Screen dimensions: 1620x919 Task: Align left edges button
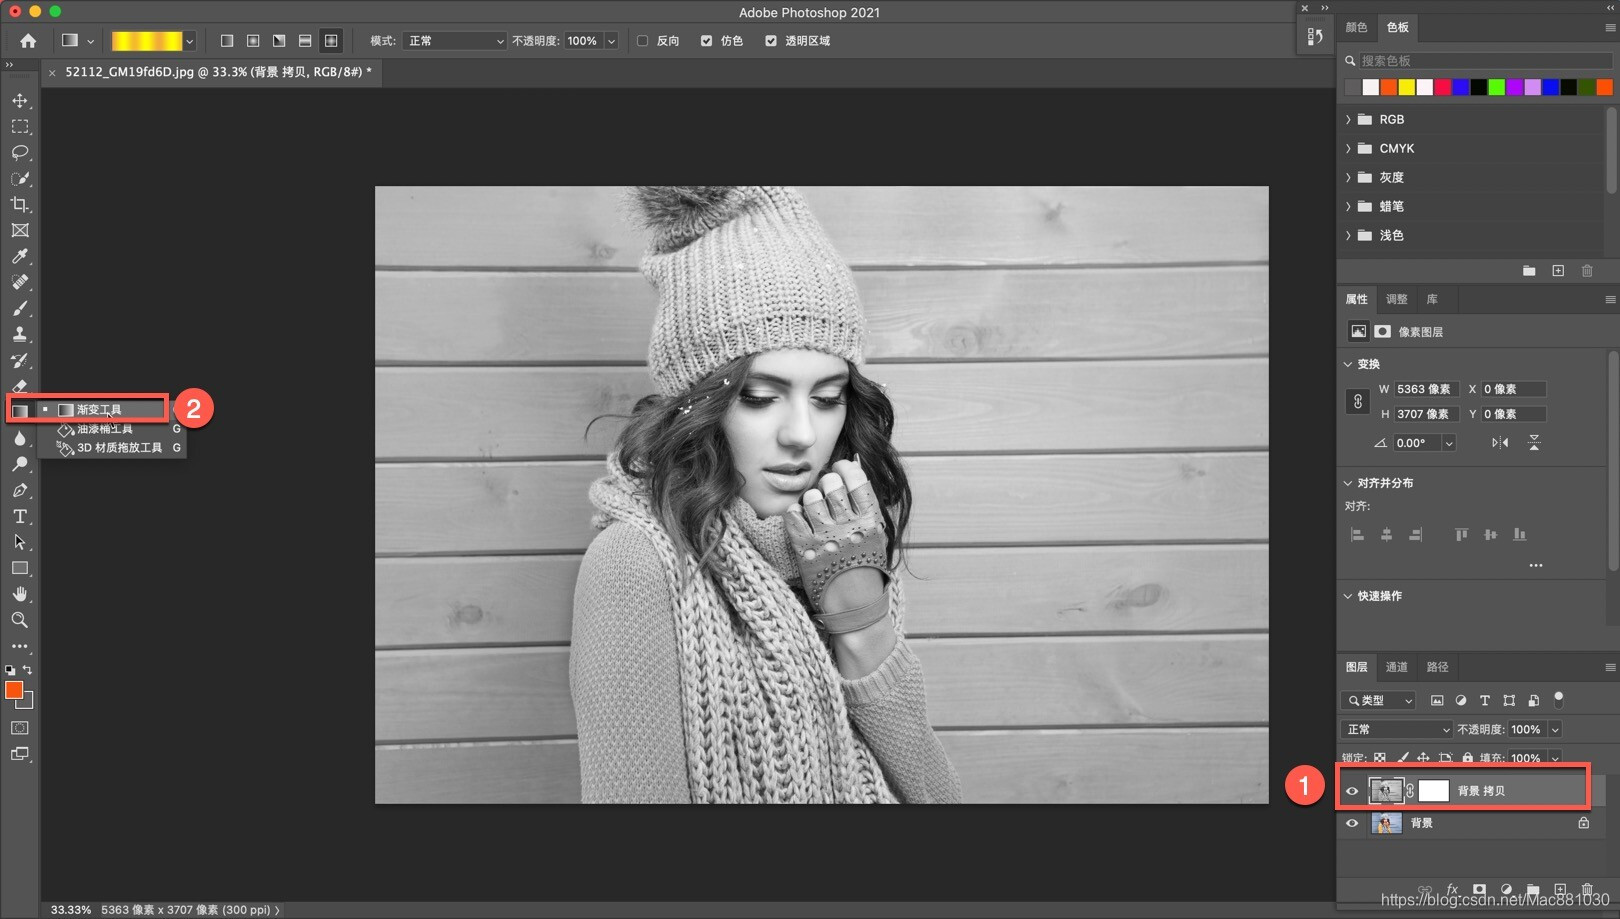[x=1357, y=535]
